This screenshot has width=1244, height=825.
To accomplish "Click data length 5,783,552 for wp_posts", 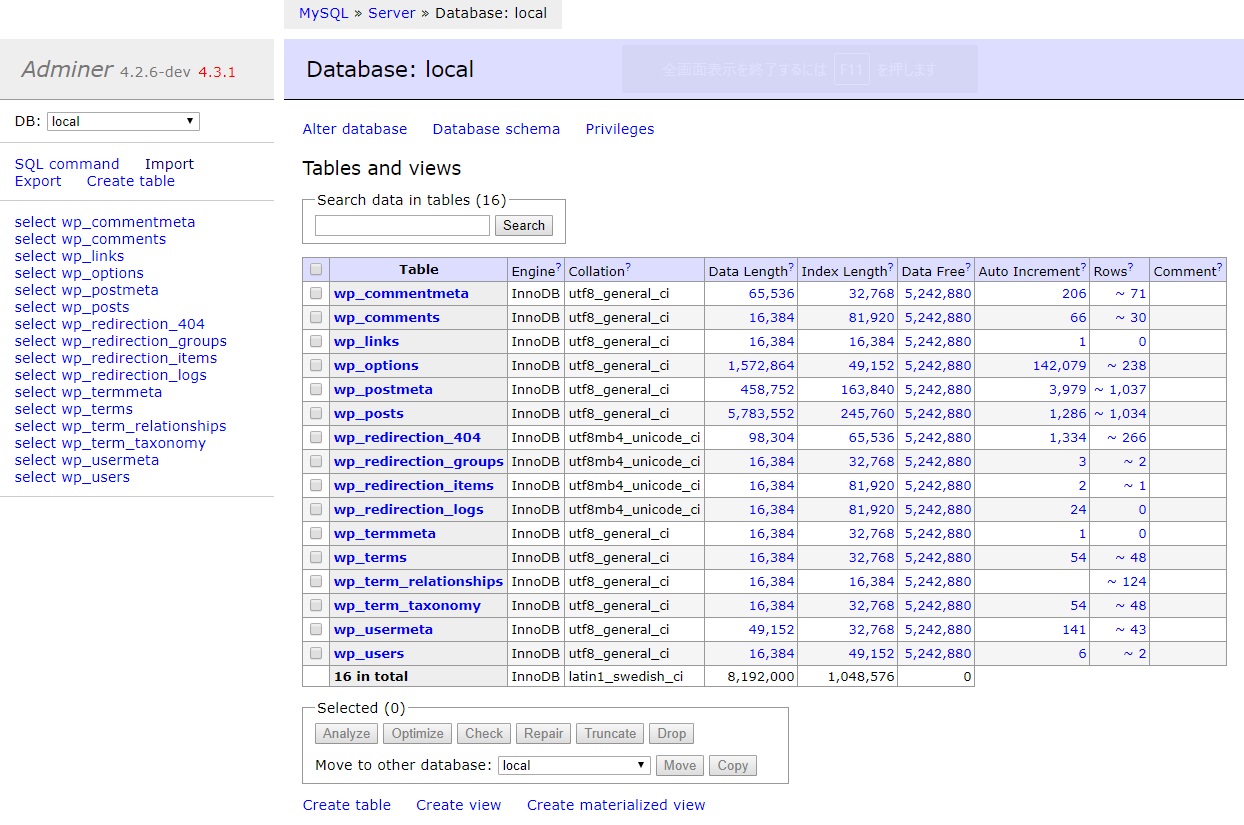I will pyautogui.click(x=761, y=413).
